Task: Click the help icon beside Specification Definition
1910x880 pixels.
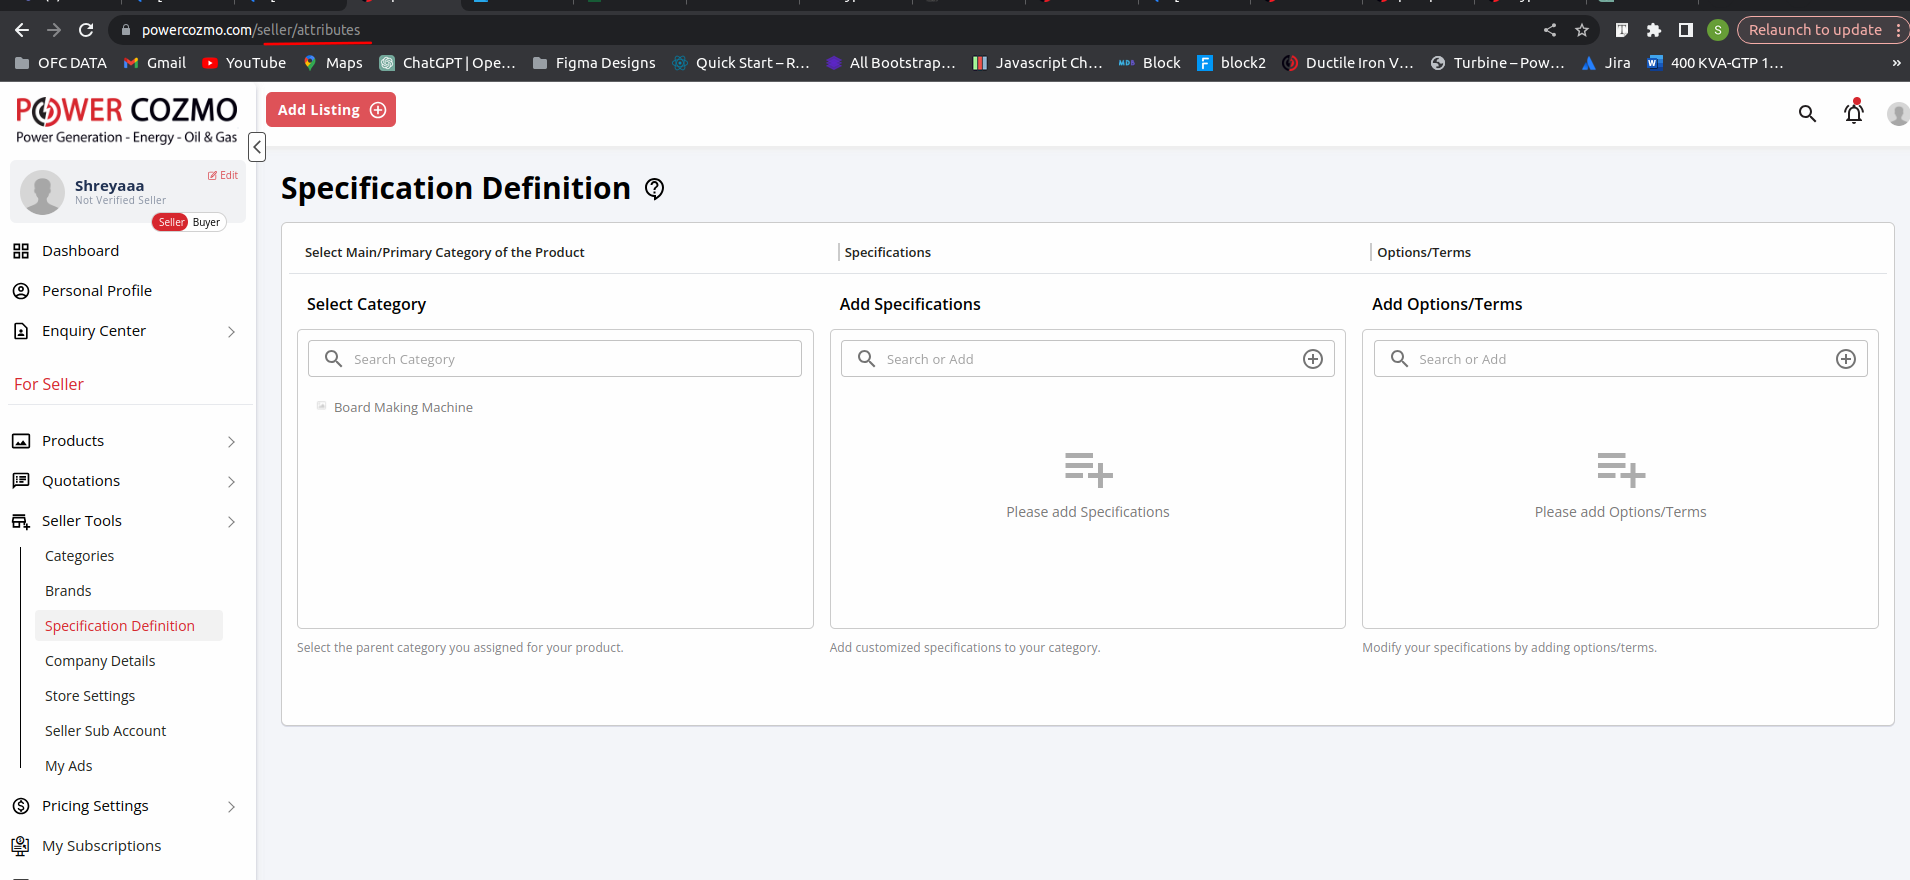Action: (655, 189)
